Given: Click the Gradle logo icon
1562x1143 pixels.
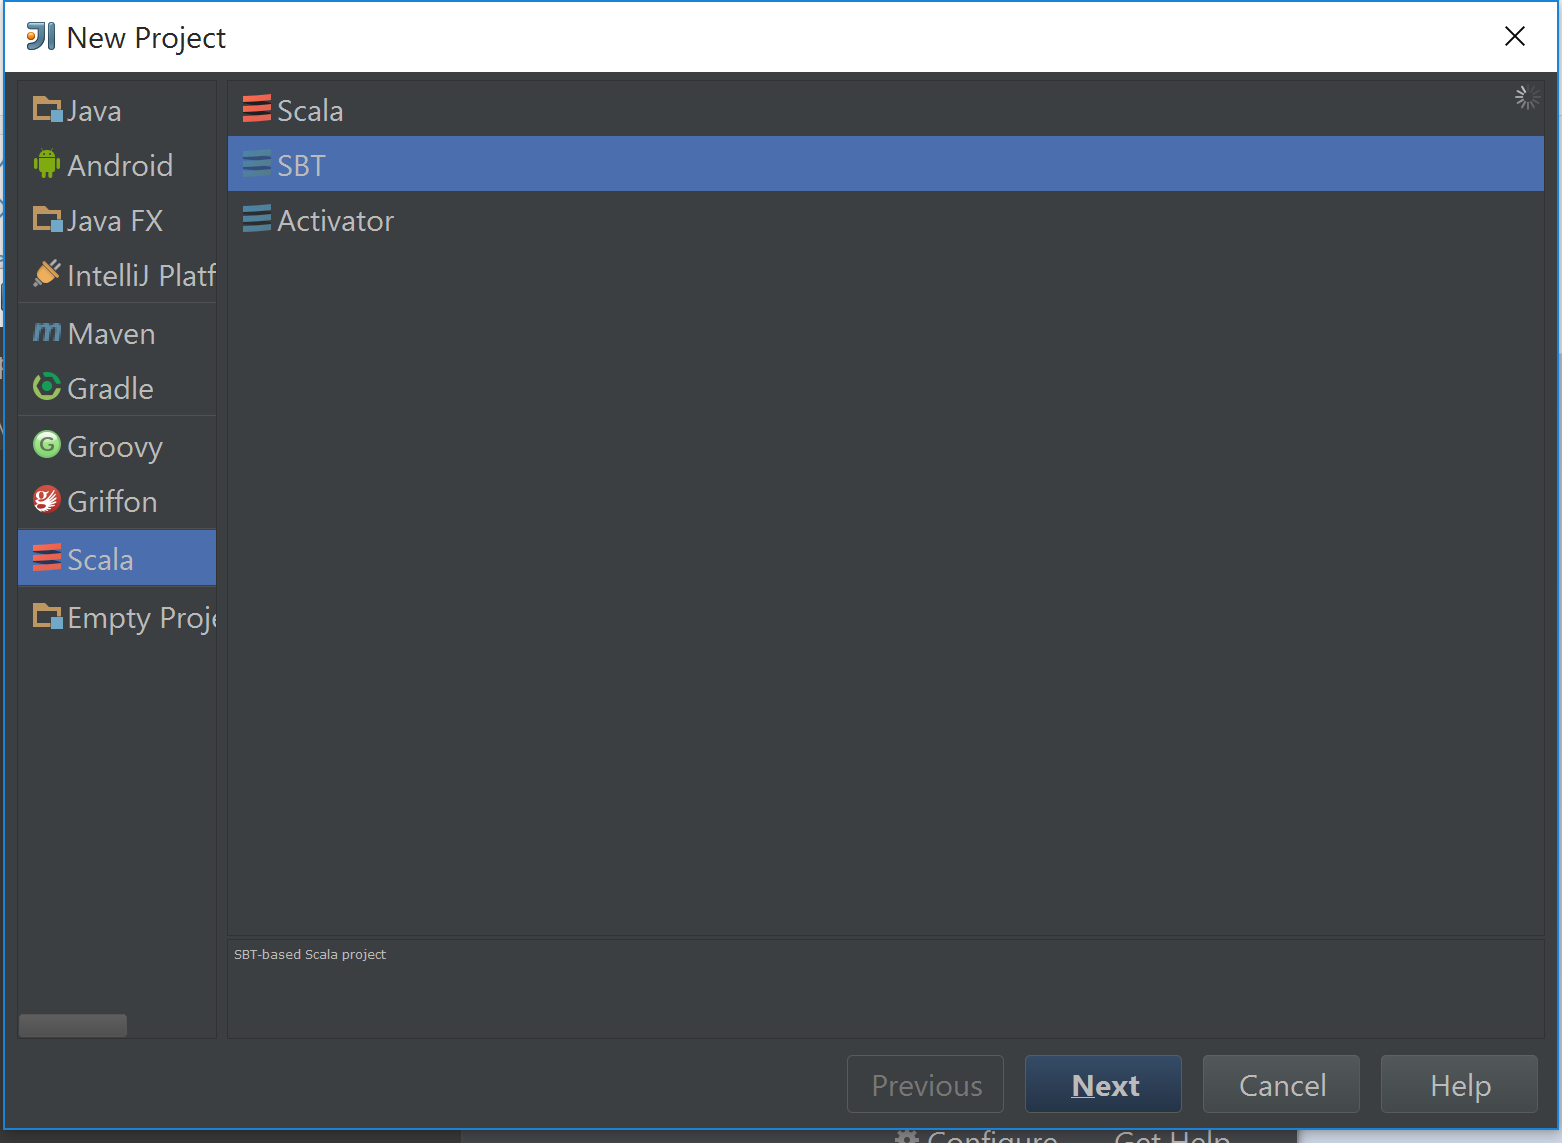Looking at the screenshot, I should [47, 387].
